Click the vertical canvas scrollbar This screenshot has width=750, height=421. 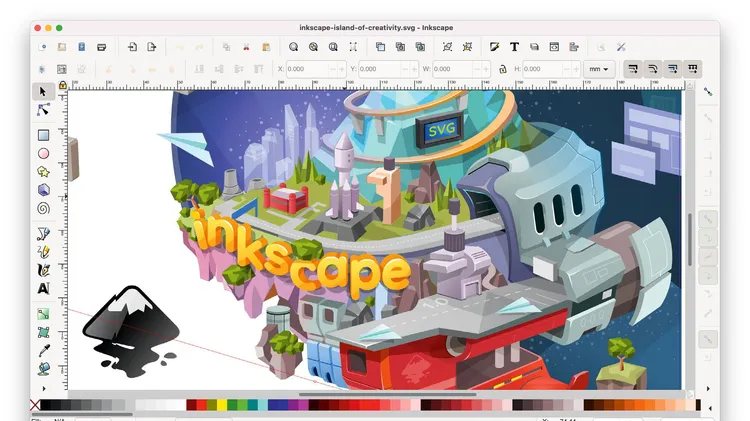click(x=690, y=240)
